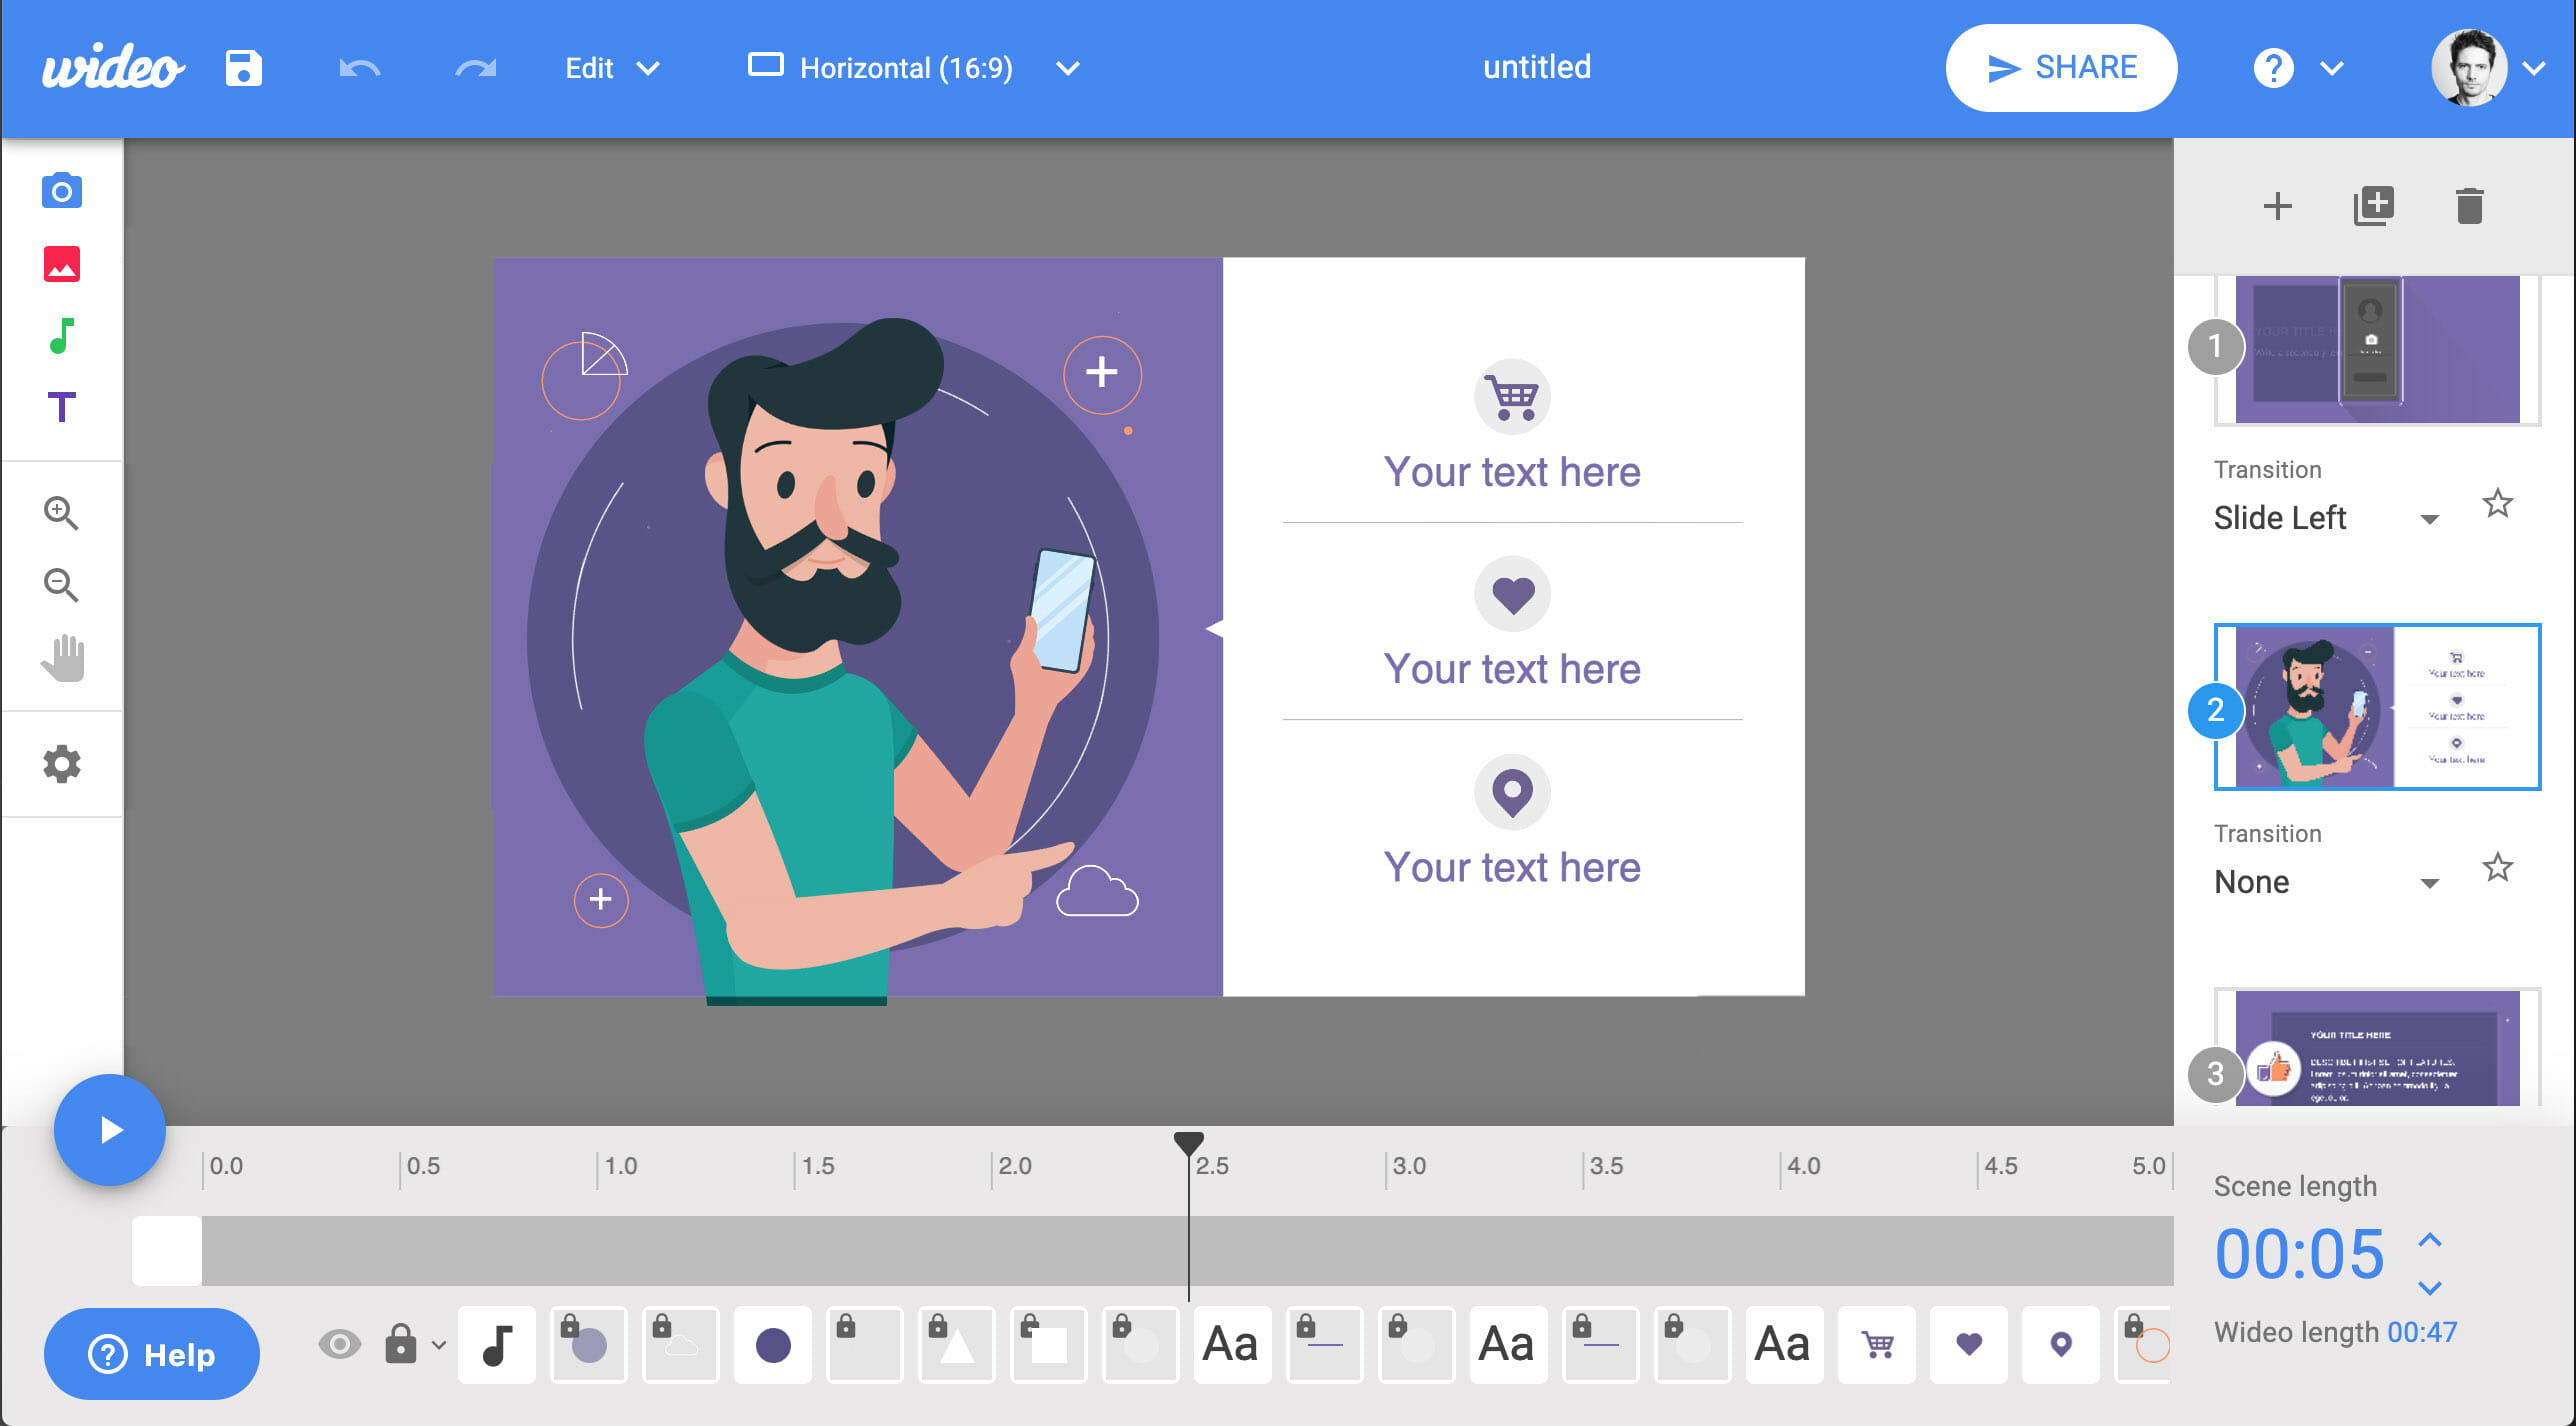
Task: Select the Zoom out tool
Action: [x=60, y=583]
